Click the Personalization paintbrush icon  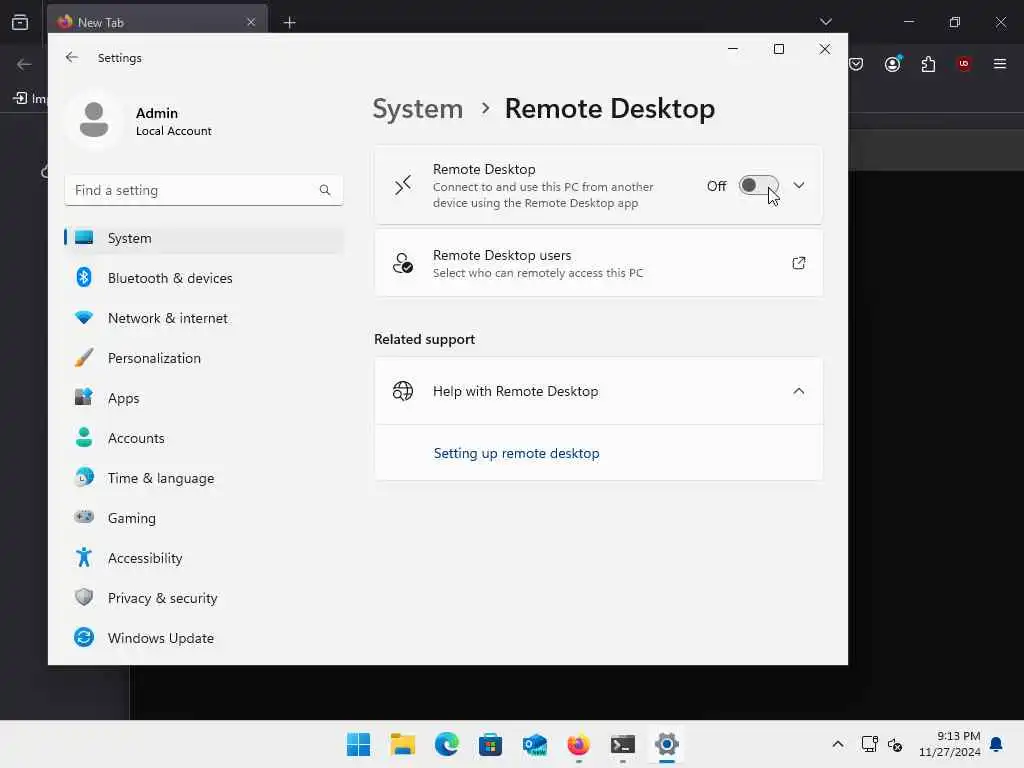point(84,357)
